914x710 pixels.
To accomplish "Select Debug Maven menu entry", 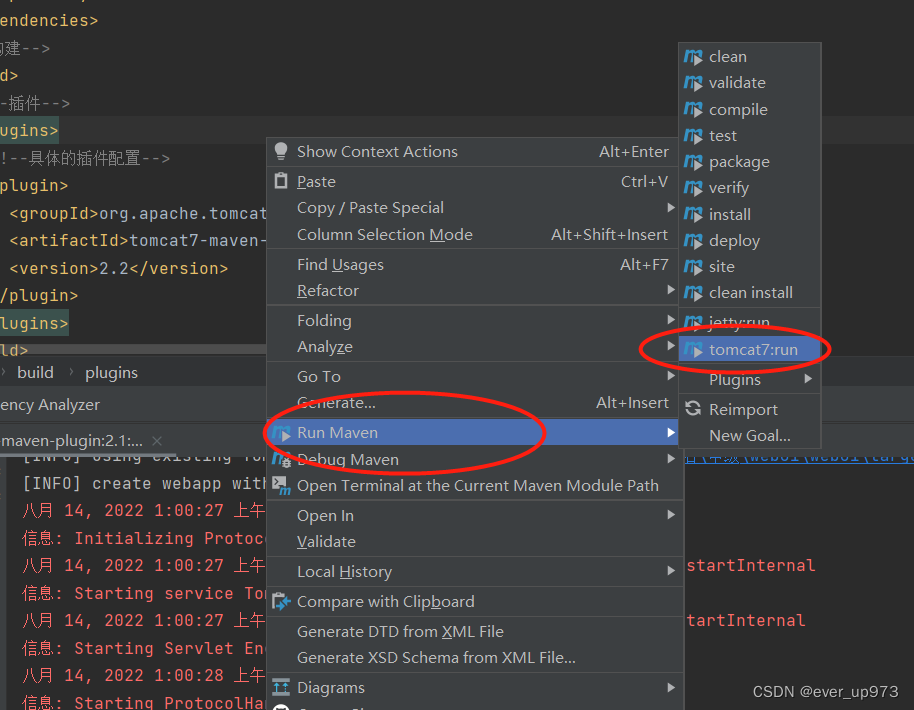I will coord(474,459).
